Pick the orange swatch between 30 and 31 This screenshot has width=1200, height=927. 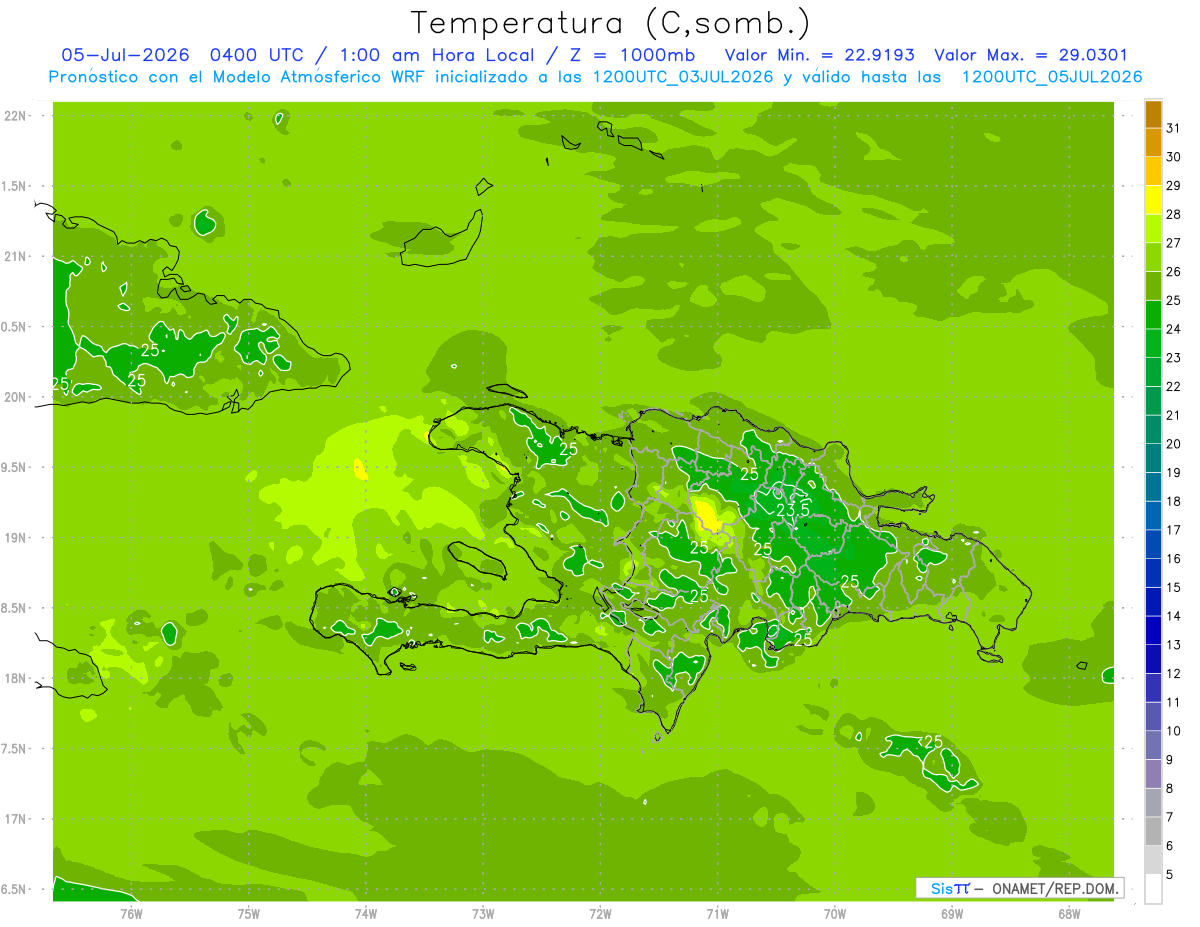tap(1153, 143)
